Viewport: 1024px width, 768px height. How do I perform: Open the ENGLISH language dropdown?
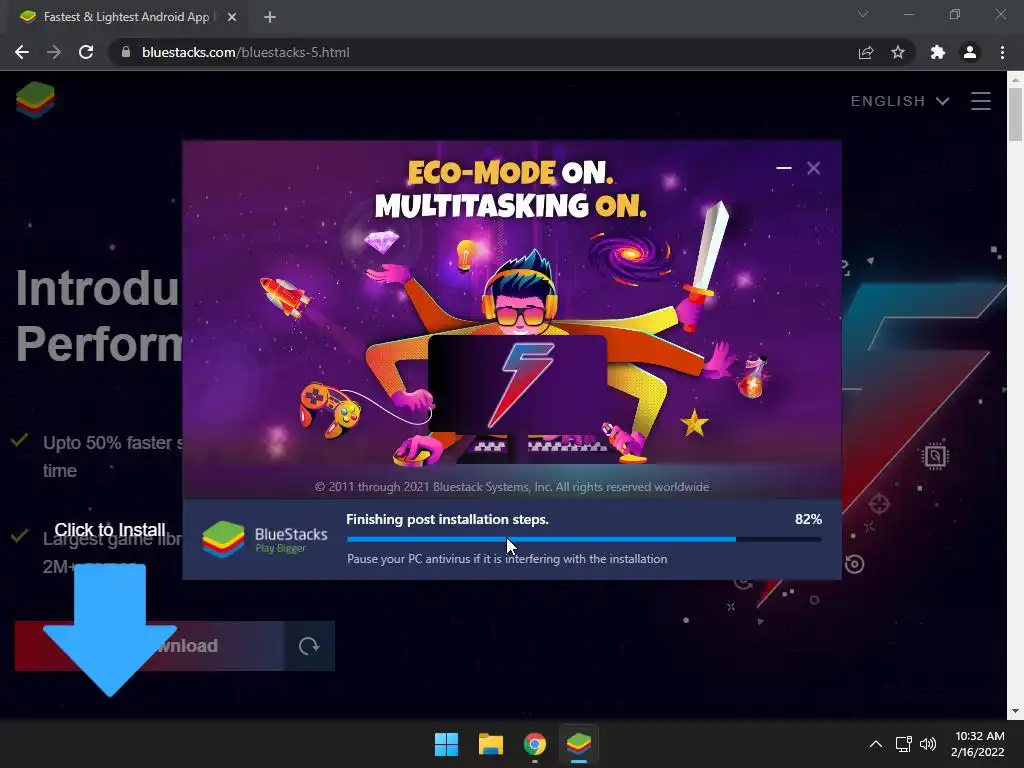899,101
